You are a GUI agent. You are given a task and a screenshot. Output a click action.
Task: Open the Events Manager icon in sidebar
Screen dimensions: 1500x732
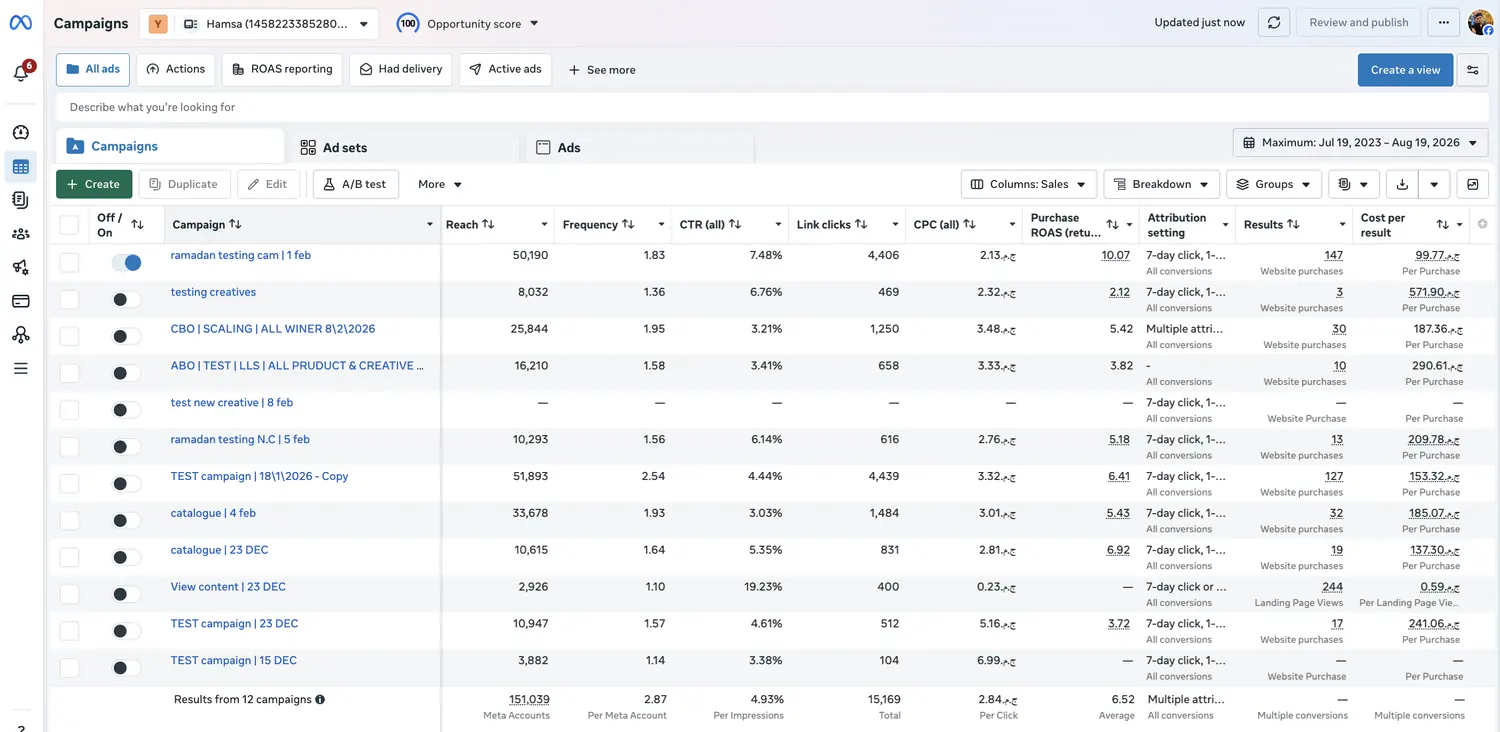point(21,335)
